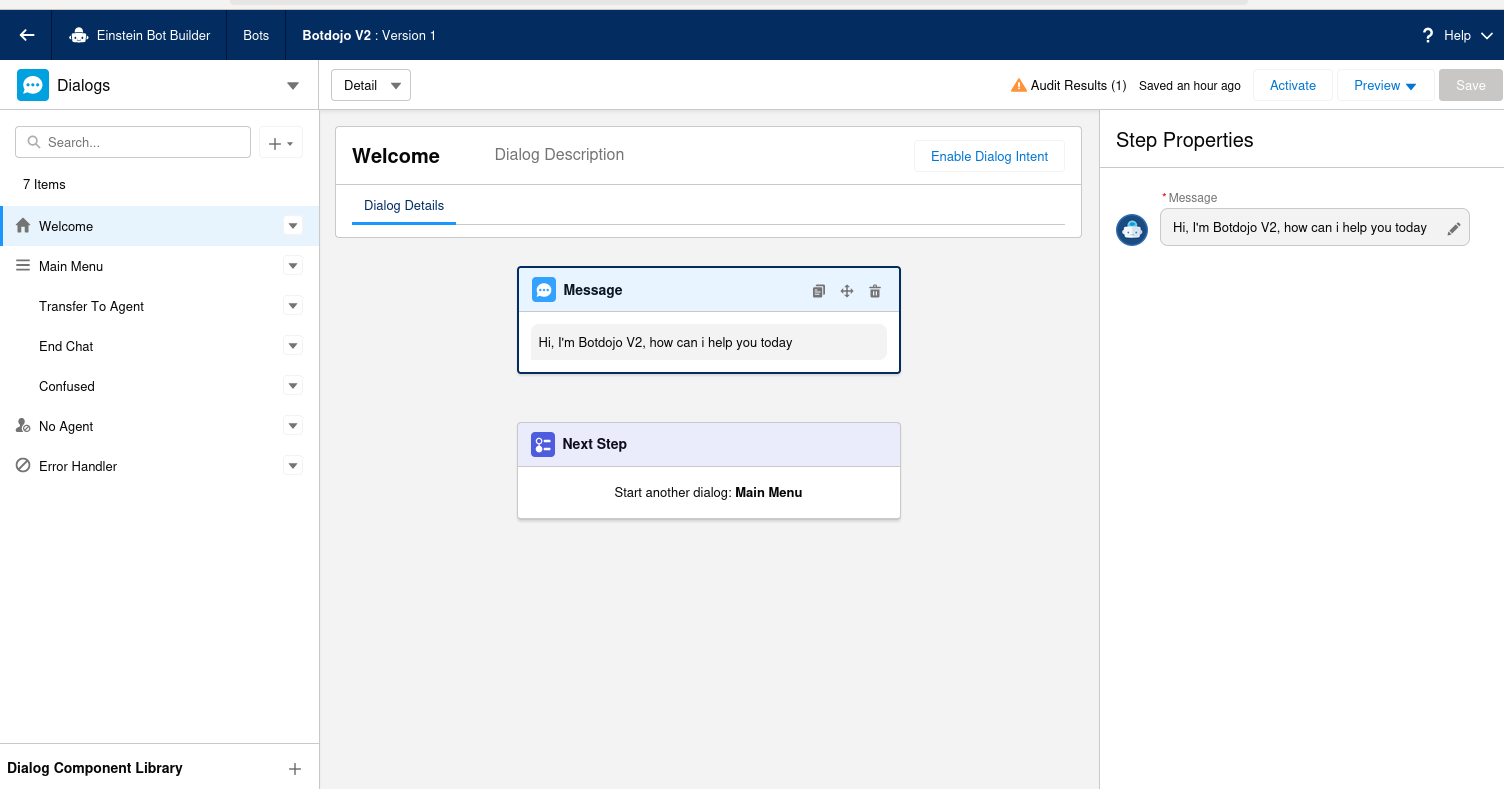
Task: Click the Dialog Description field
Action: [x=559, y=154]
